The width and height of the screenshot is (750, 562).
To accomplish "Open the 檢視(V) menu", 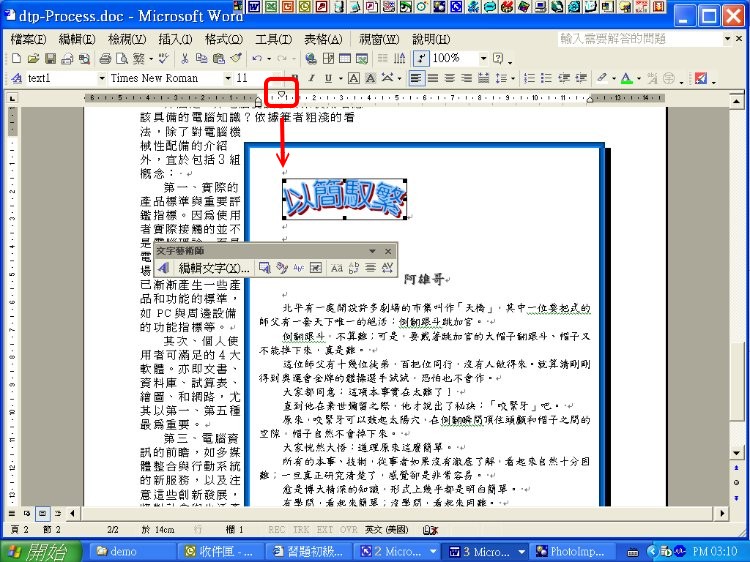I will click(x=127, y=39).
